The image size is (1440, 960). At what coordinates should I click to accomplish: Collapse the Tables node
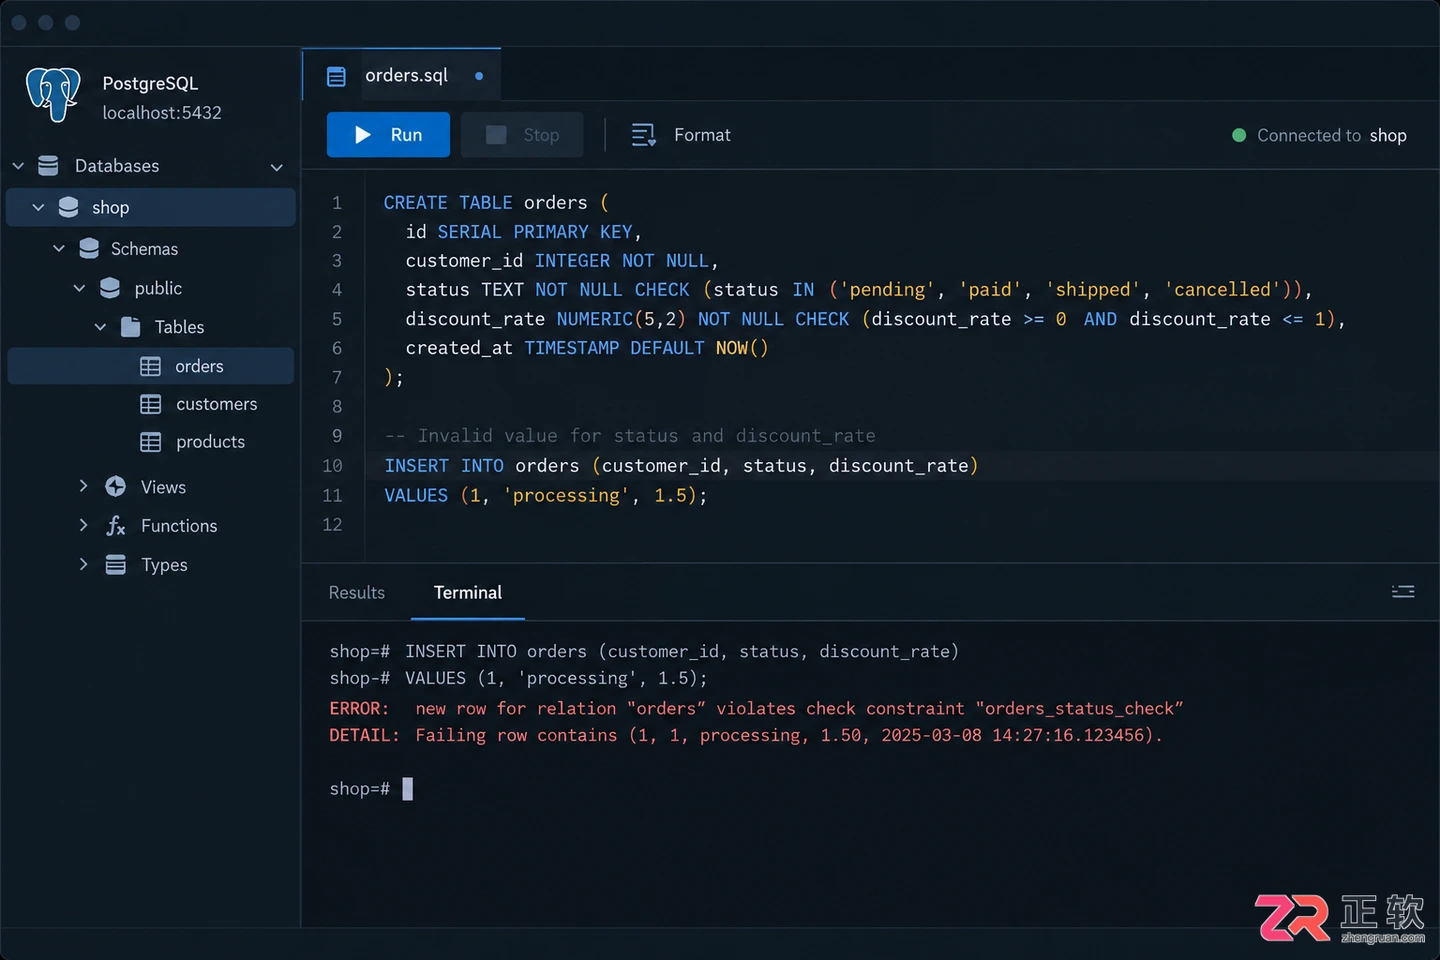(100, 327)
